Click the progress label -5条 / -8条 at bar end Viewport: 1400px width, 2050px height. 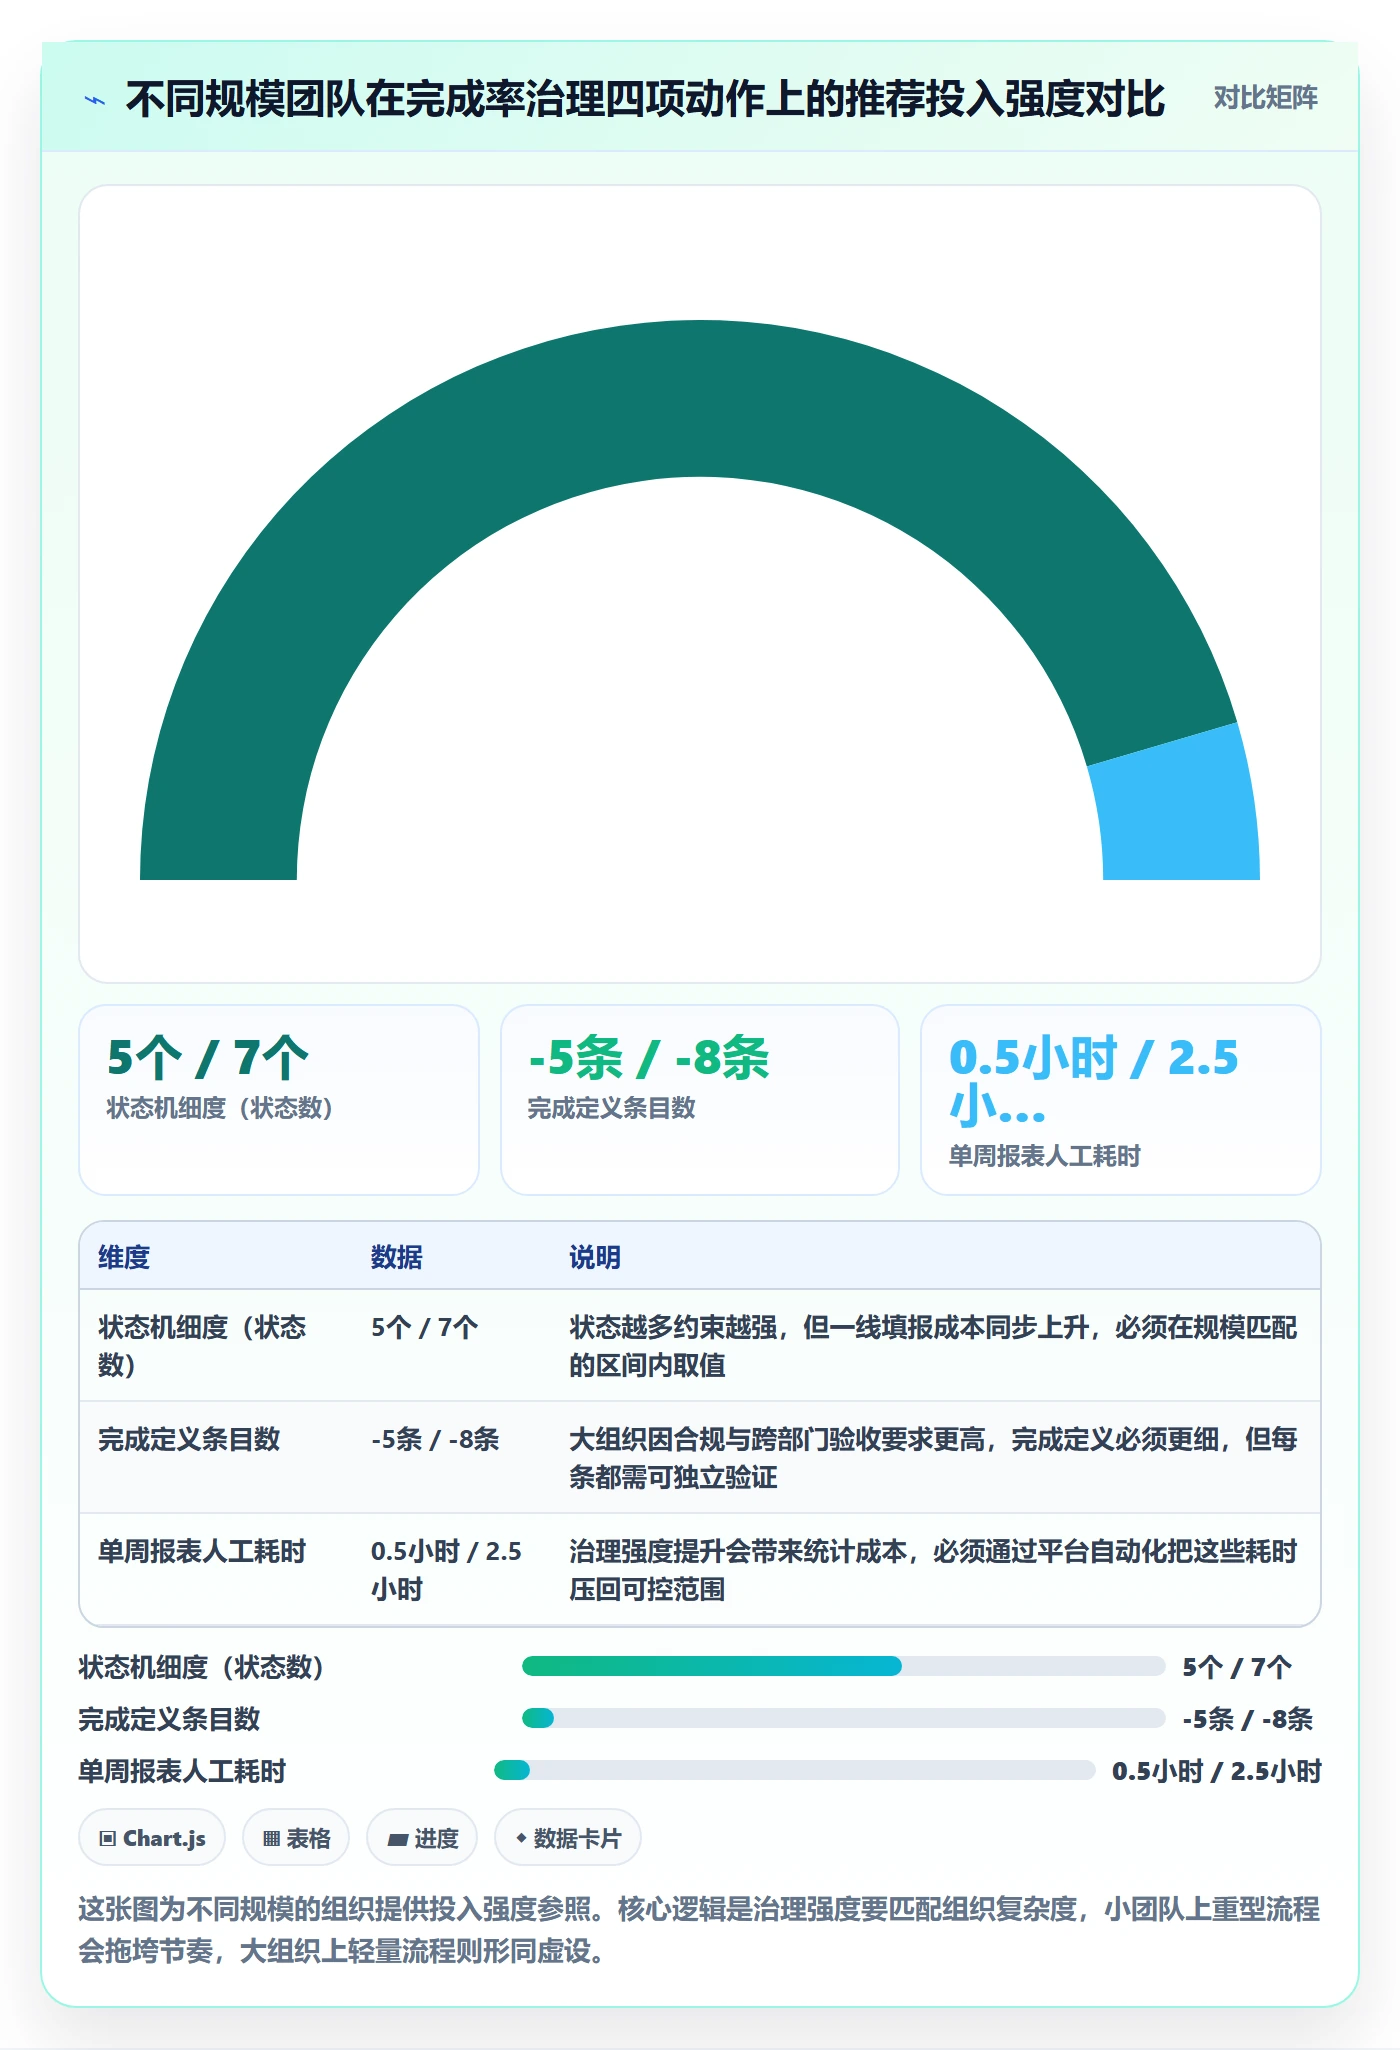[x=1247, y=1719]
